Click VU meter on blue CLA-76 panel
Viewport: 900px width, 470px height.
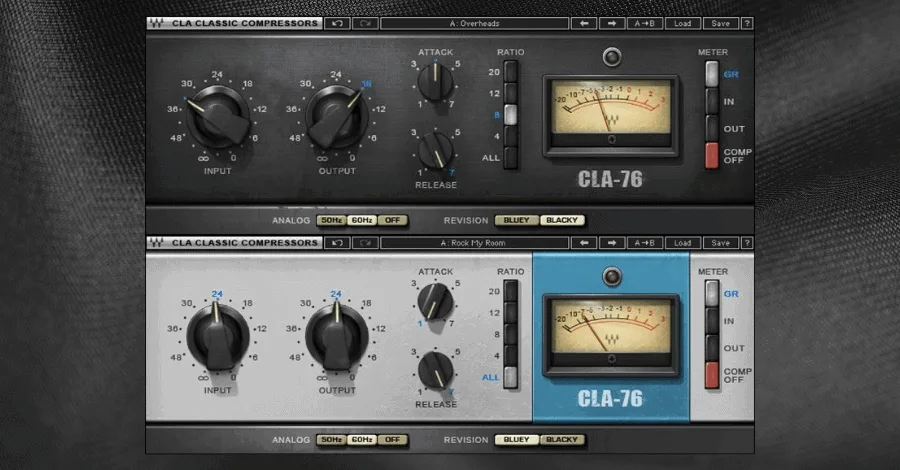[x=611, y=335]
